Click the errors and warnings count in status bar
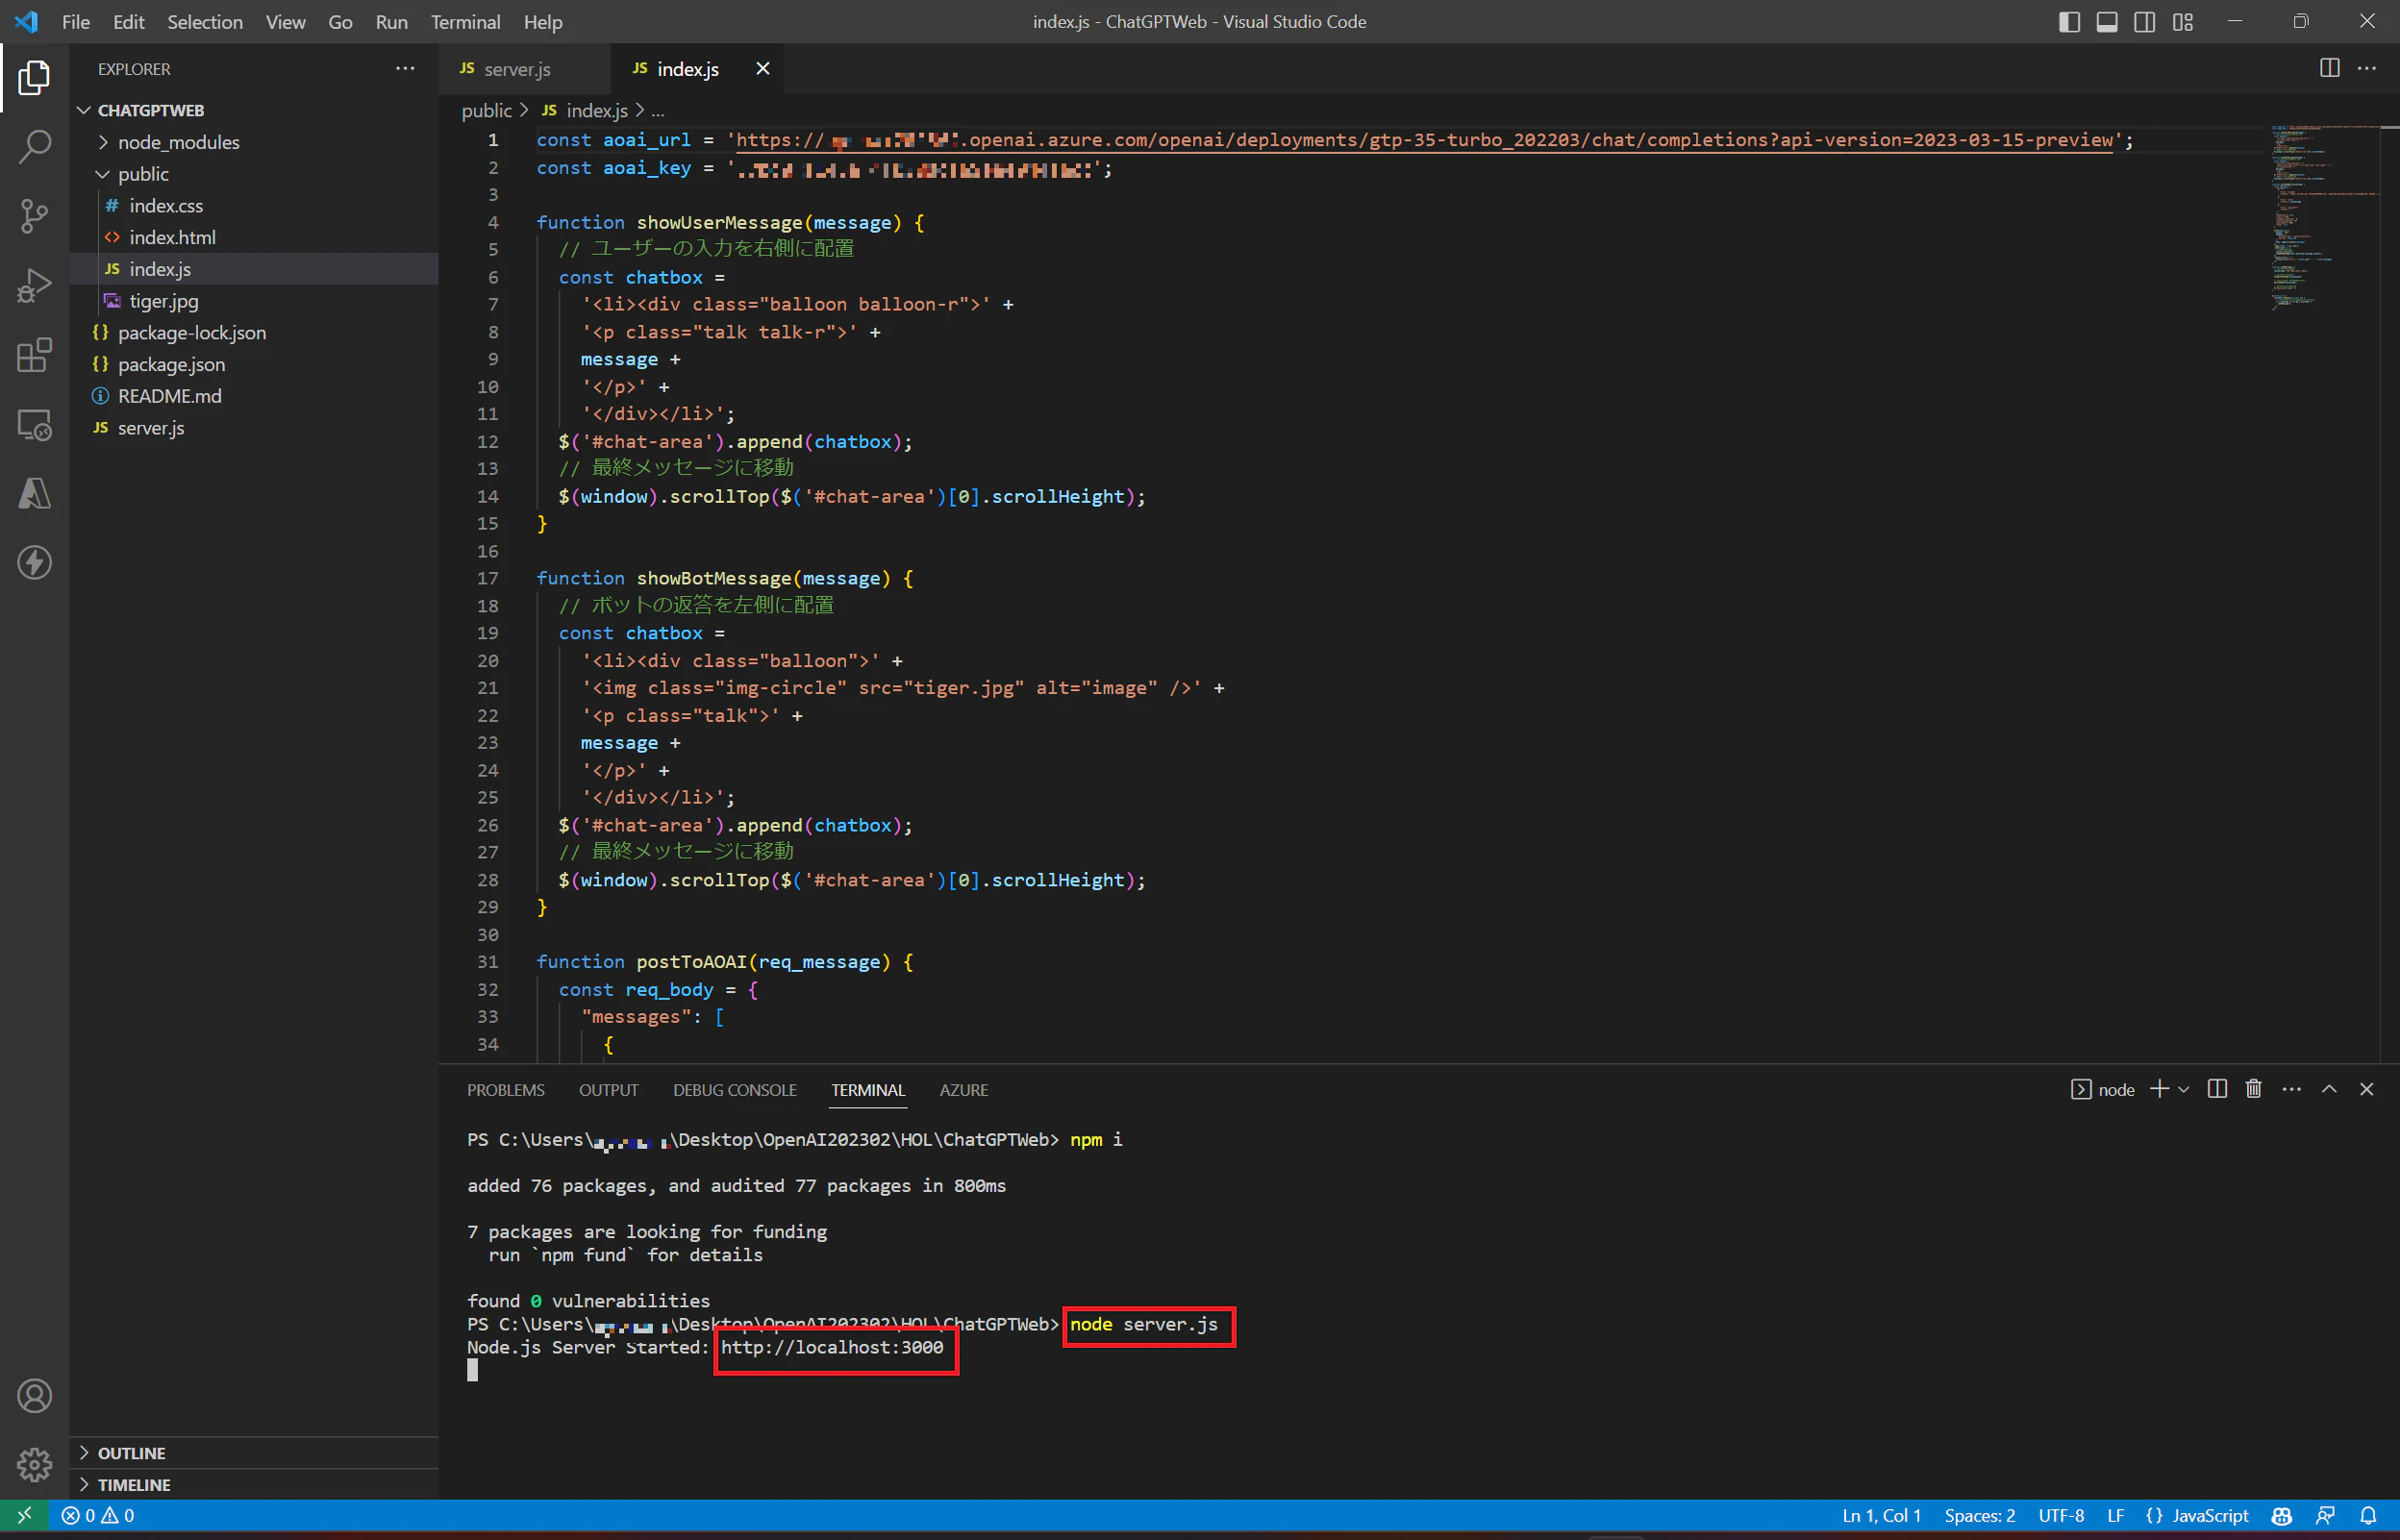The image size is (2400, 1540). pos(98,1515)
